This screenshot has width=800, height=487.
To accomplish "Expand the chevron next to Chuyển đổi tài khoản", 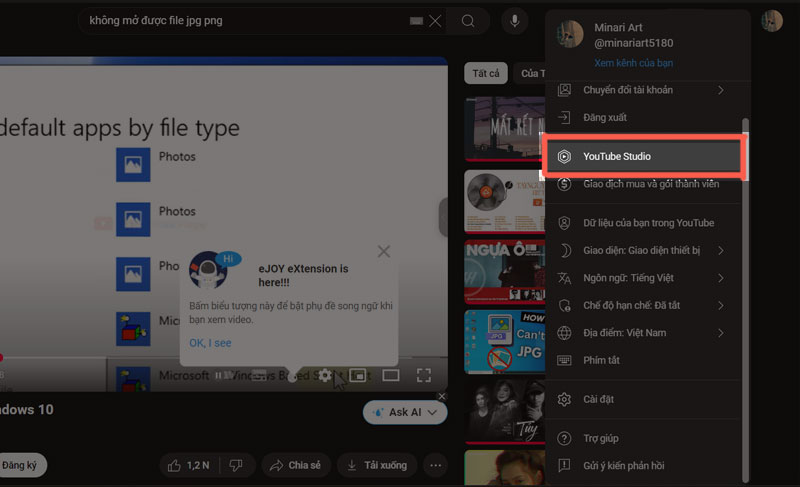I will pyautogui.click(x=720, y=90).
